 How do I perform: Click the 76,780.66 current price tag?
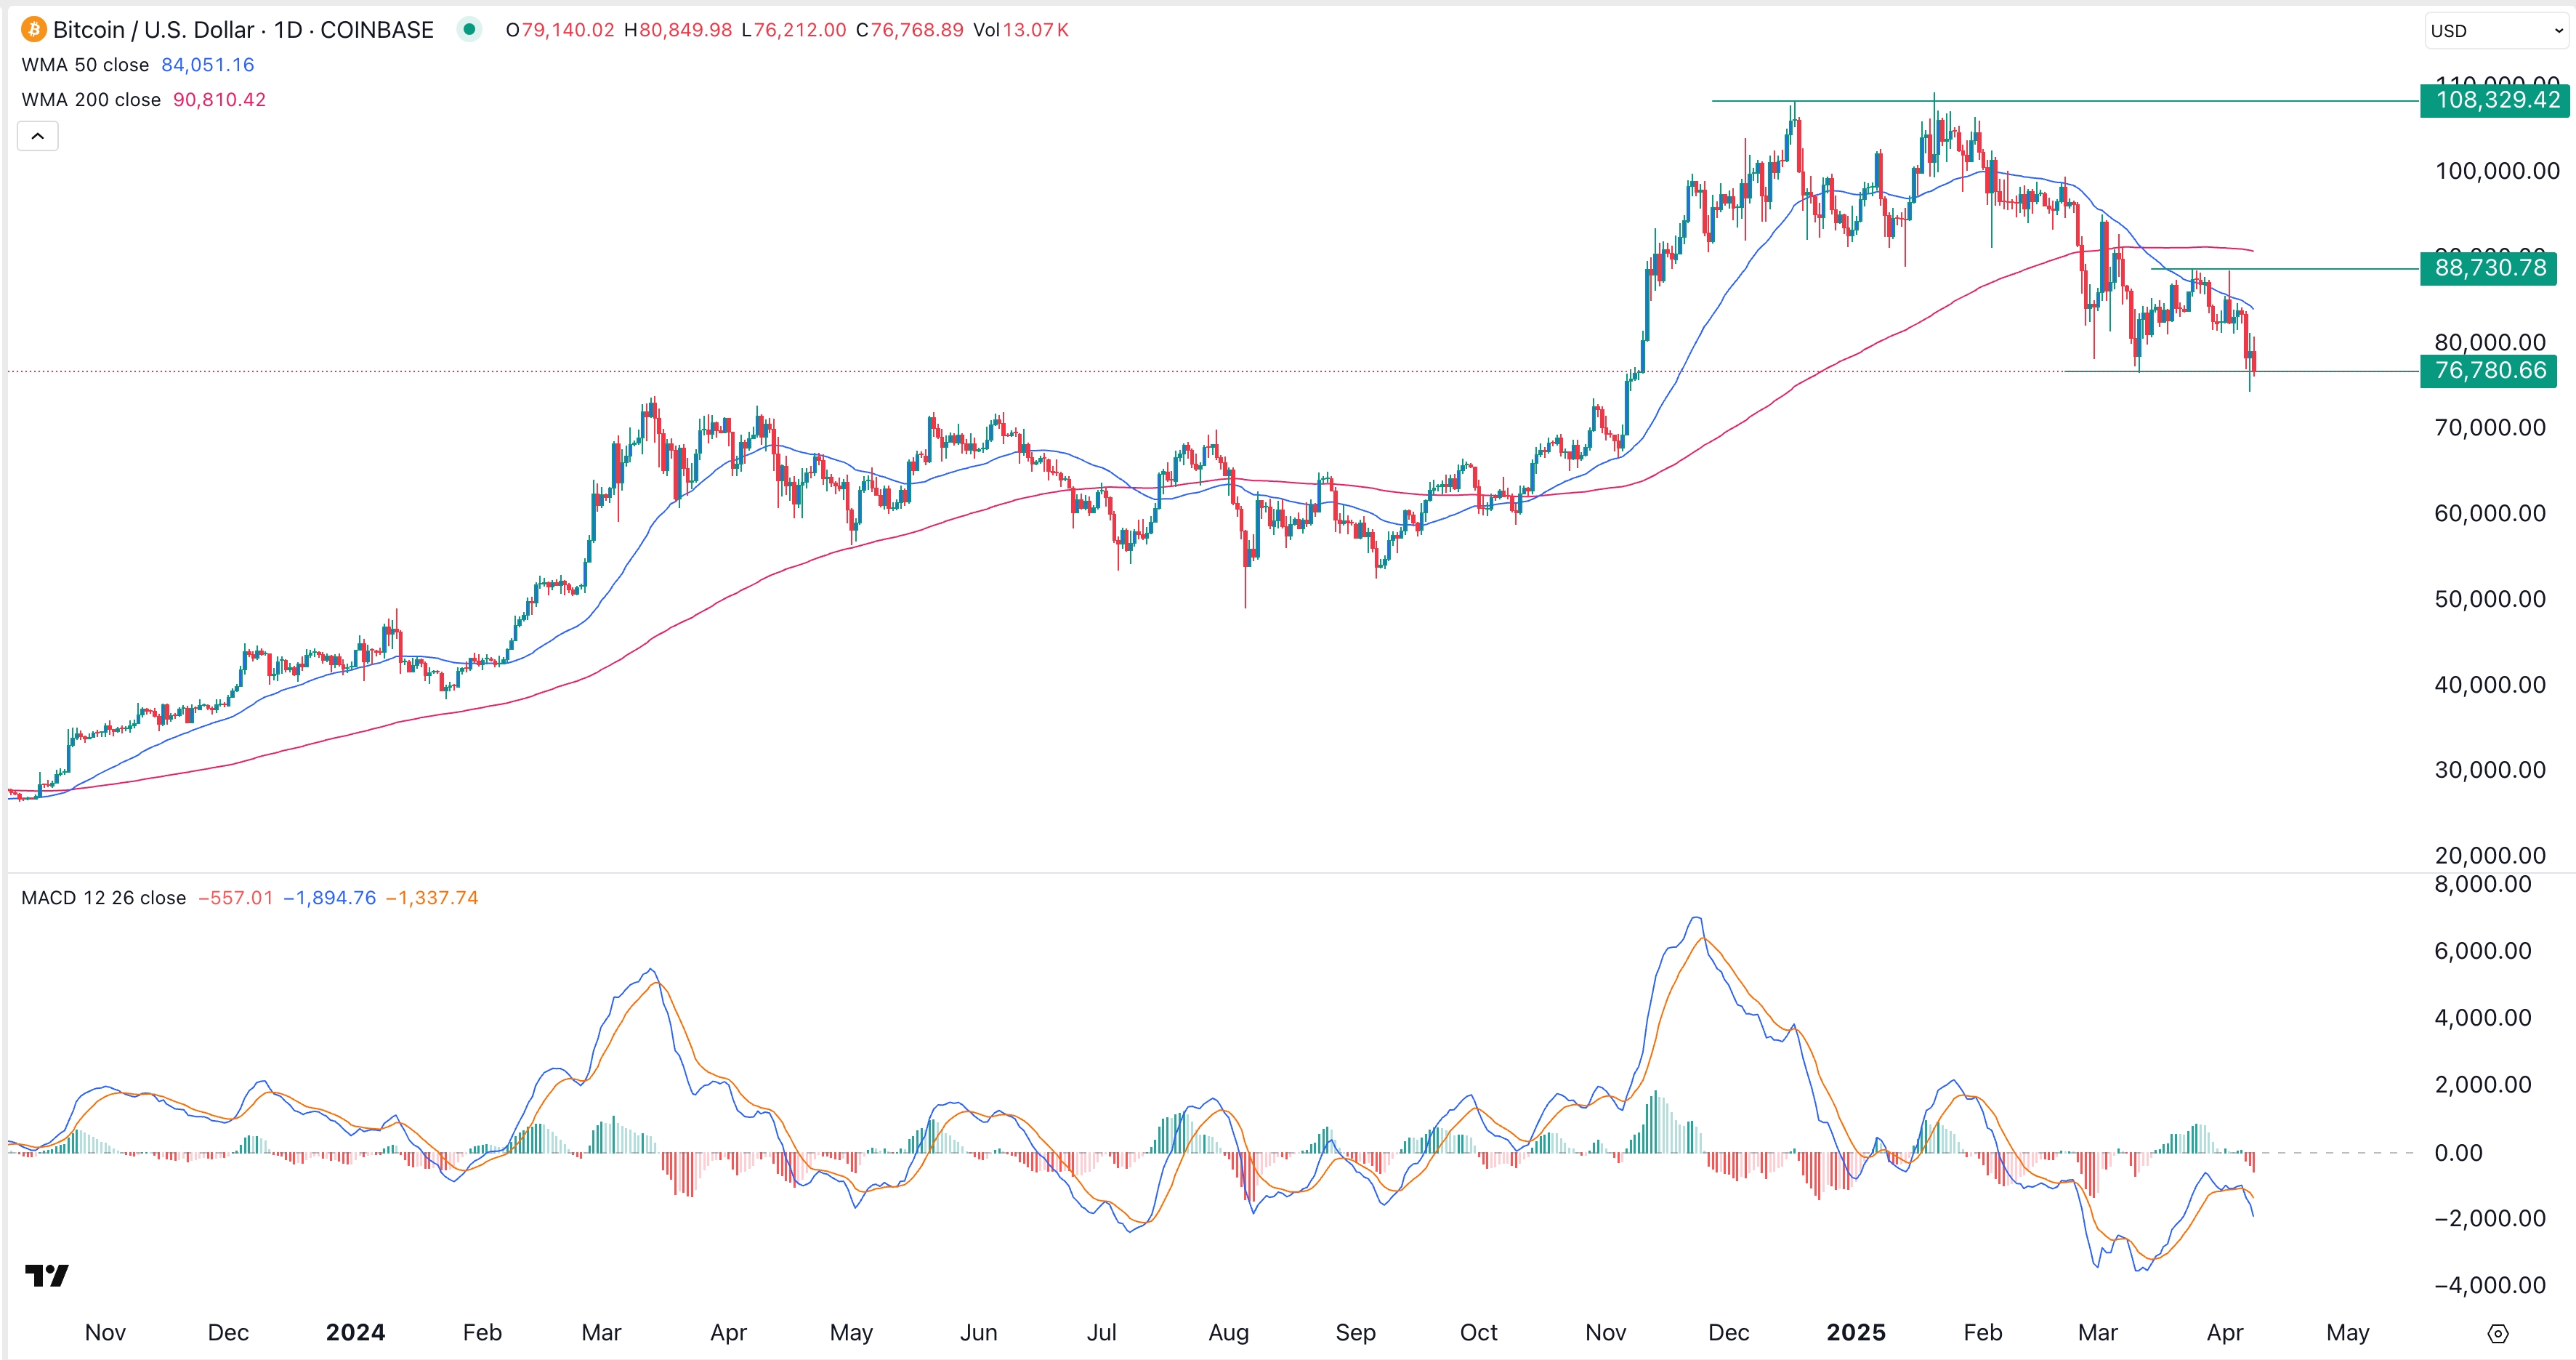pos(2488,371)
